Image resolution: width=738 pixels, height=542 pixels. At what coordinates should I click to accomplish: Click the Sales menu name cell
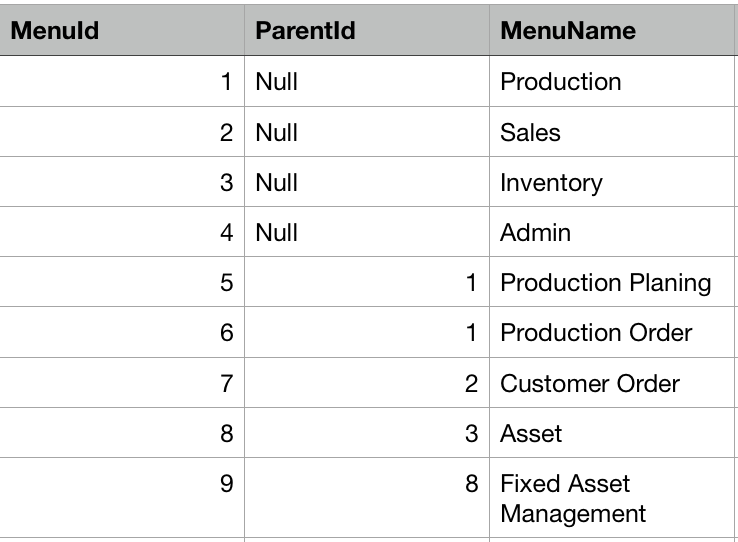[x=612, y=132]
